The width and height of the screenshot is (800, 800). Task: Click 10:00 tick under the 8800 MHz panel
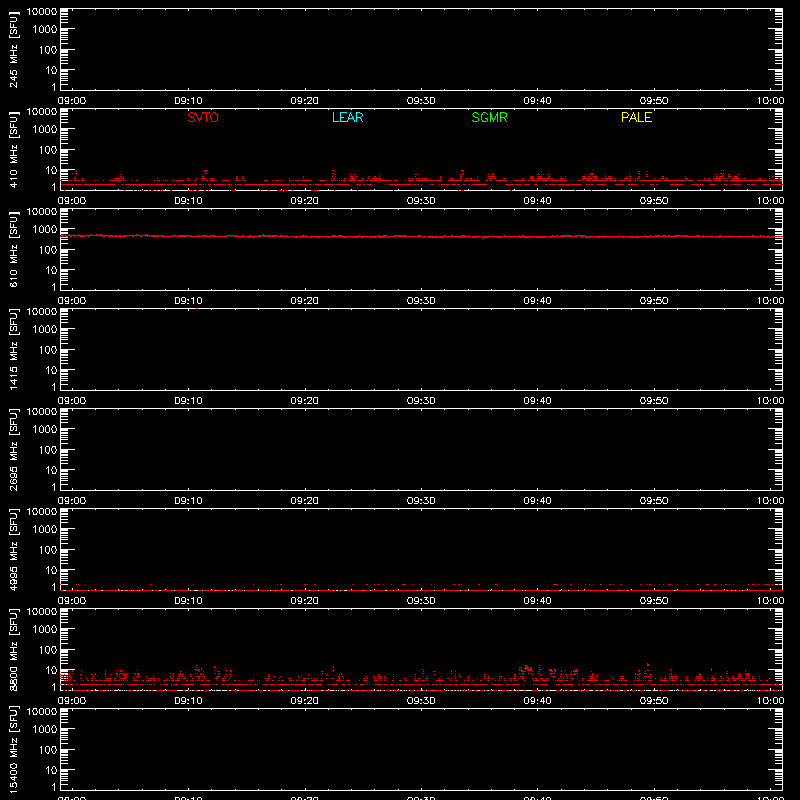770,701
